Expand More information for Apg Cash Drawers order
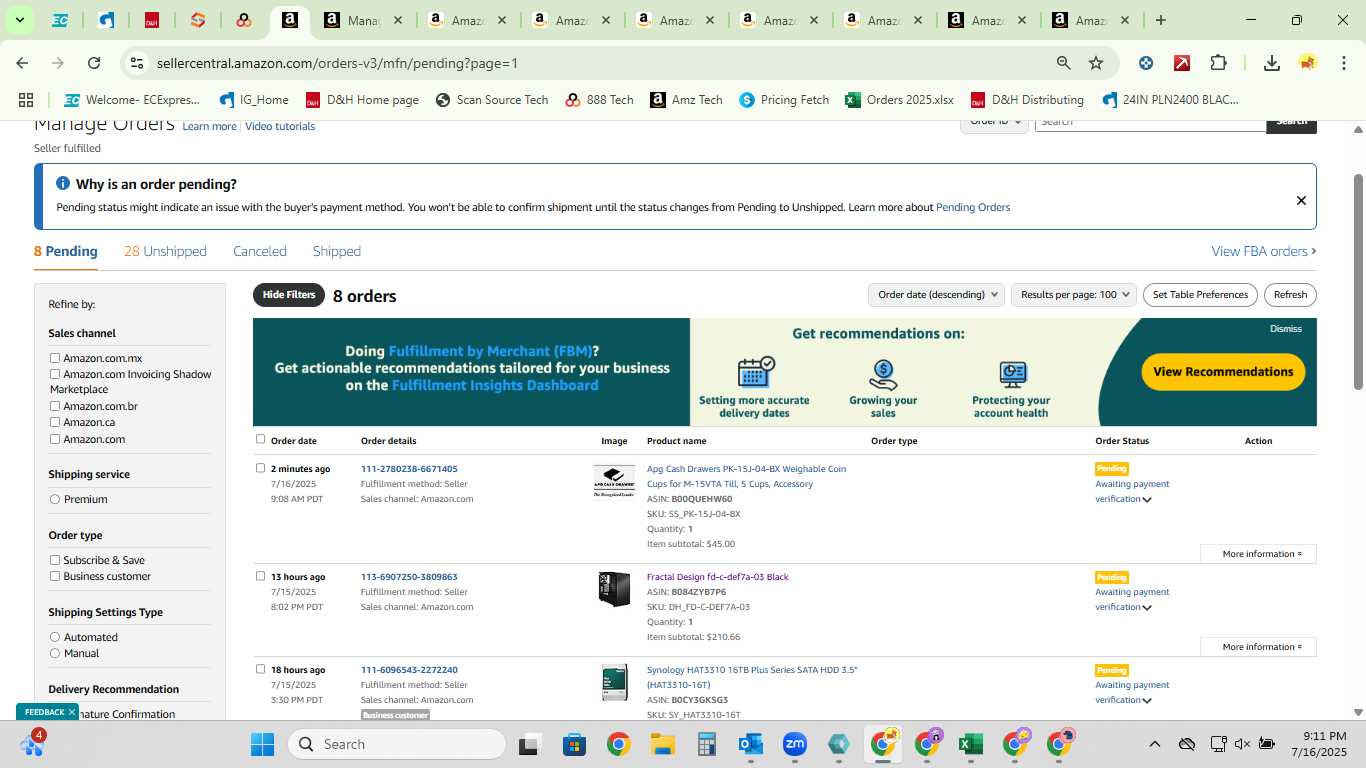 coord(1258,554)
